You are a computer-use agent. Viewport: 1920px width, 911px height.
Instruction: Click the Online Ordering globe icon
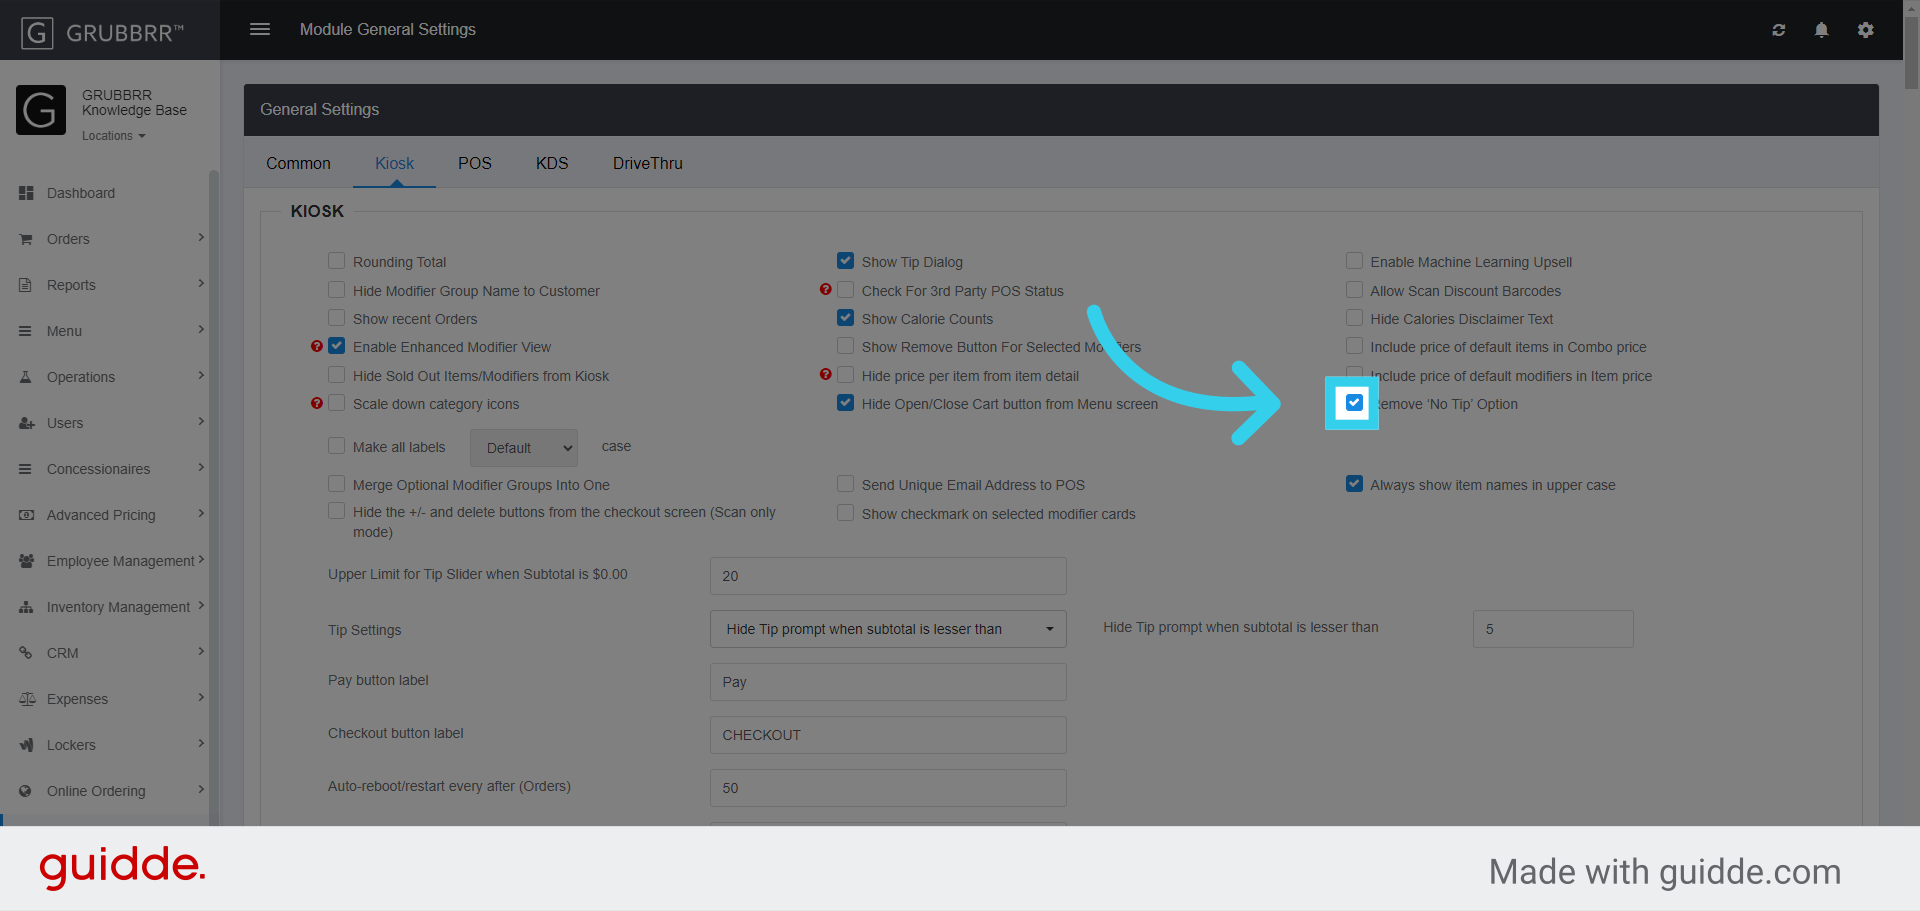pyautogui.click(x=26, y=791)
